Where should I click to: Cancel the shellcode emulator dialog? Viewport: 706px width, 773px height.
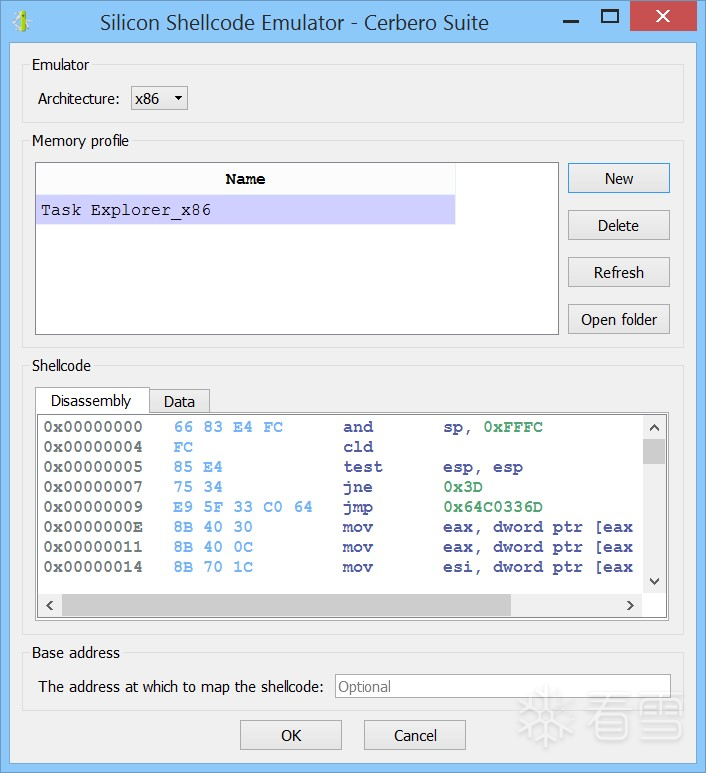415,735
